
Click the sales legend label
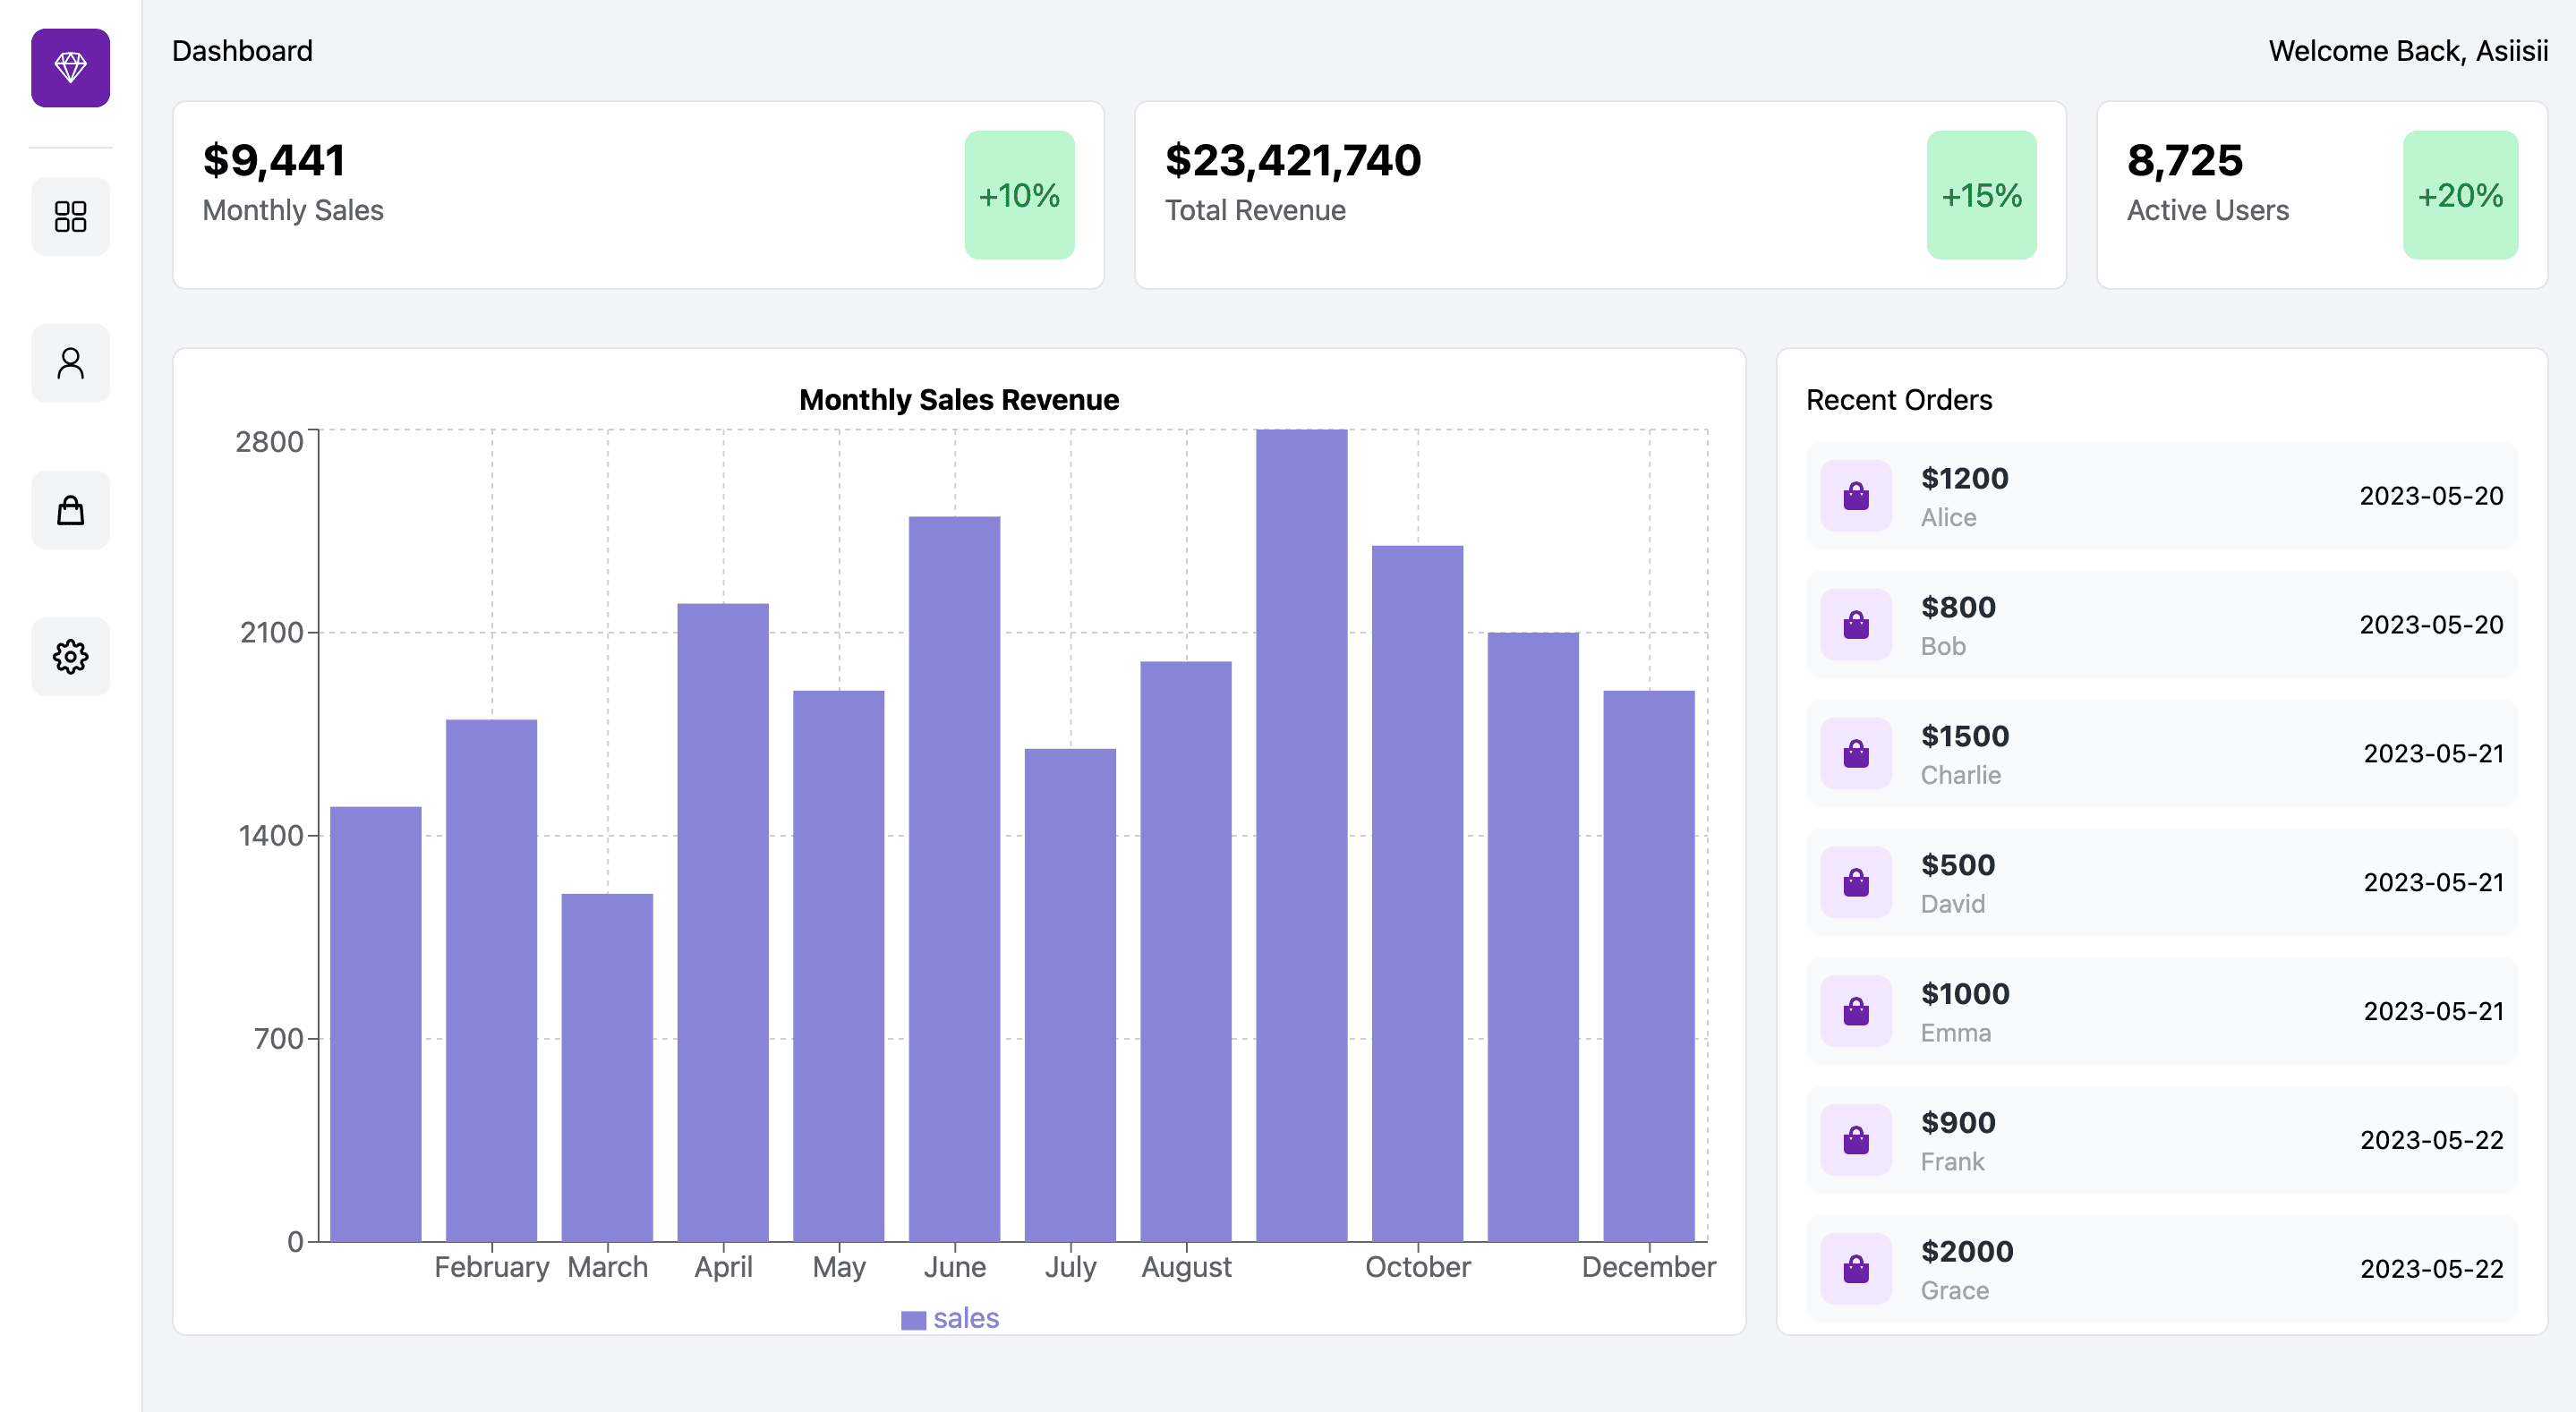(x=966, y=1318)
